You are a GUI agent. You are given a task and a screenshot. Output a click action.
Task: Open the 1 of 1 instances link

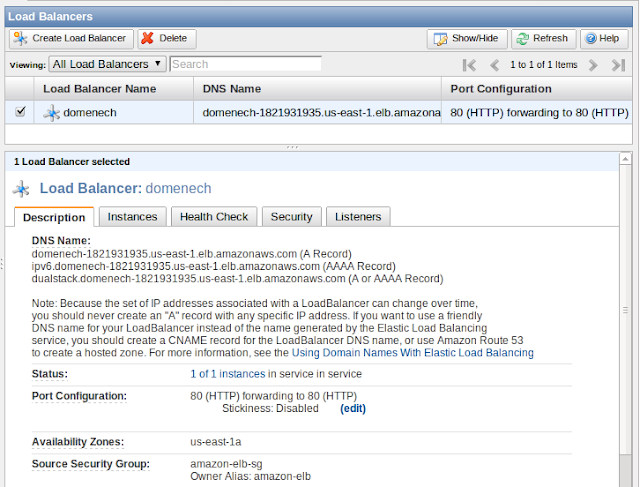point(228,374)
